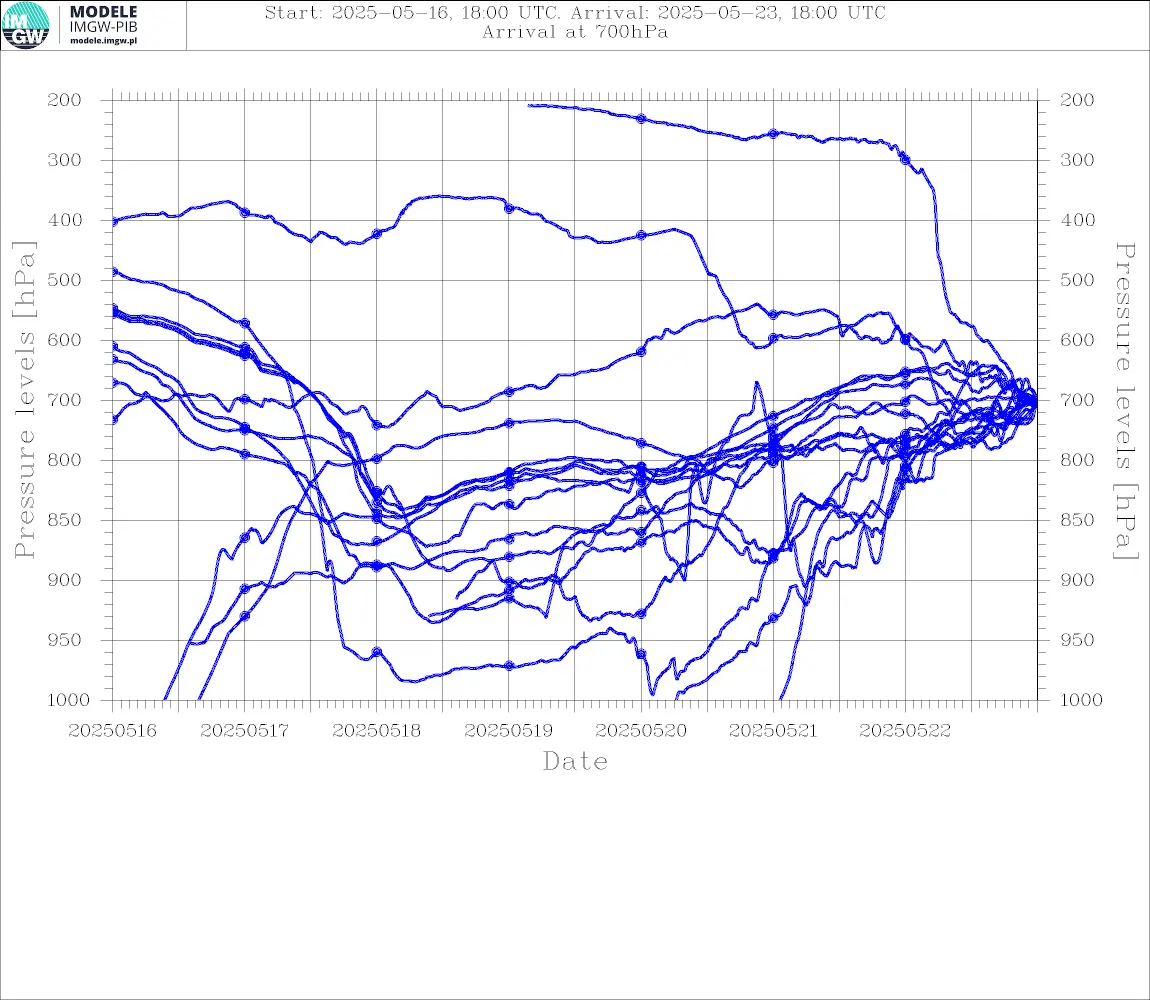Click the right axis 700 pressure label

(x=1077, y=400)
